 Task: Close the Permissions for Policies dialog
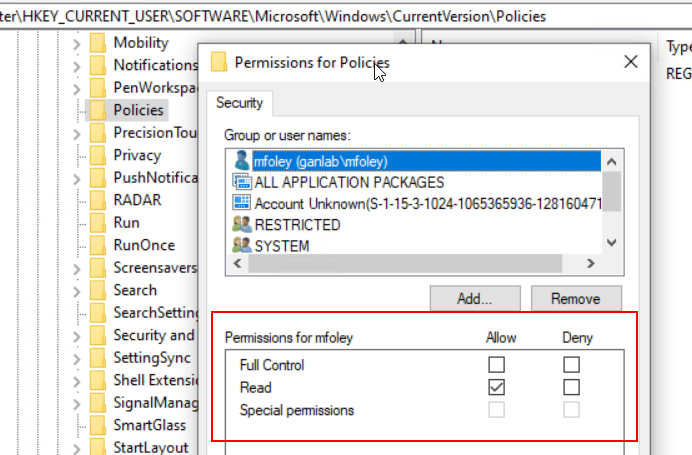pyautogui.click(x=630, y=62)
